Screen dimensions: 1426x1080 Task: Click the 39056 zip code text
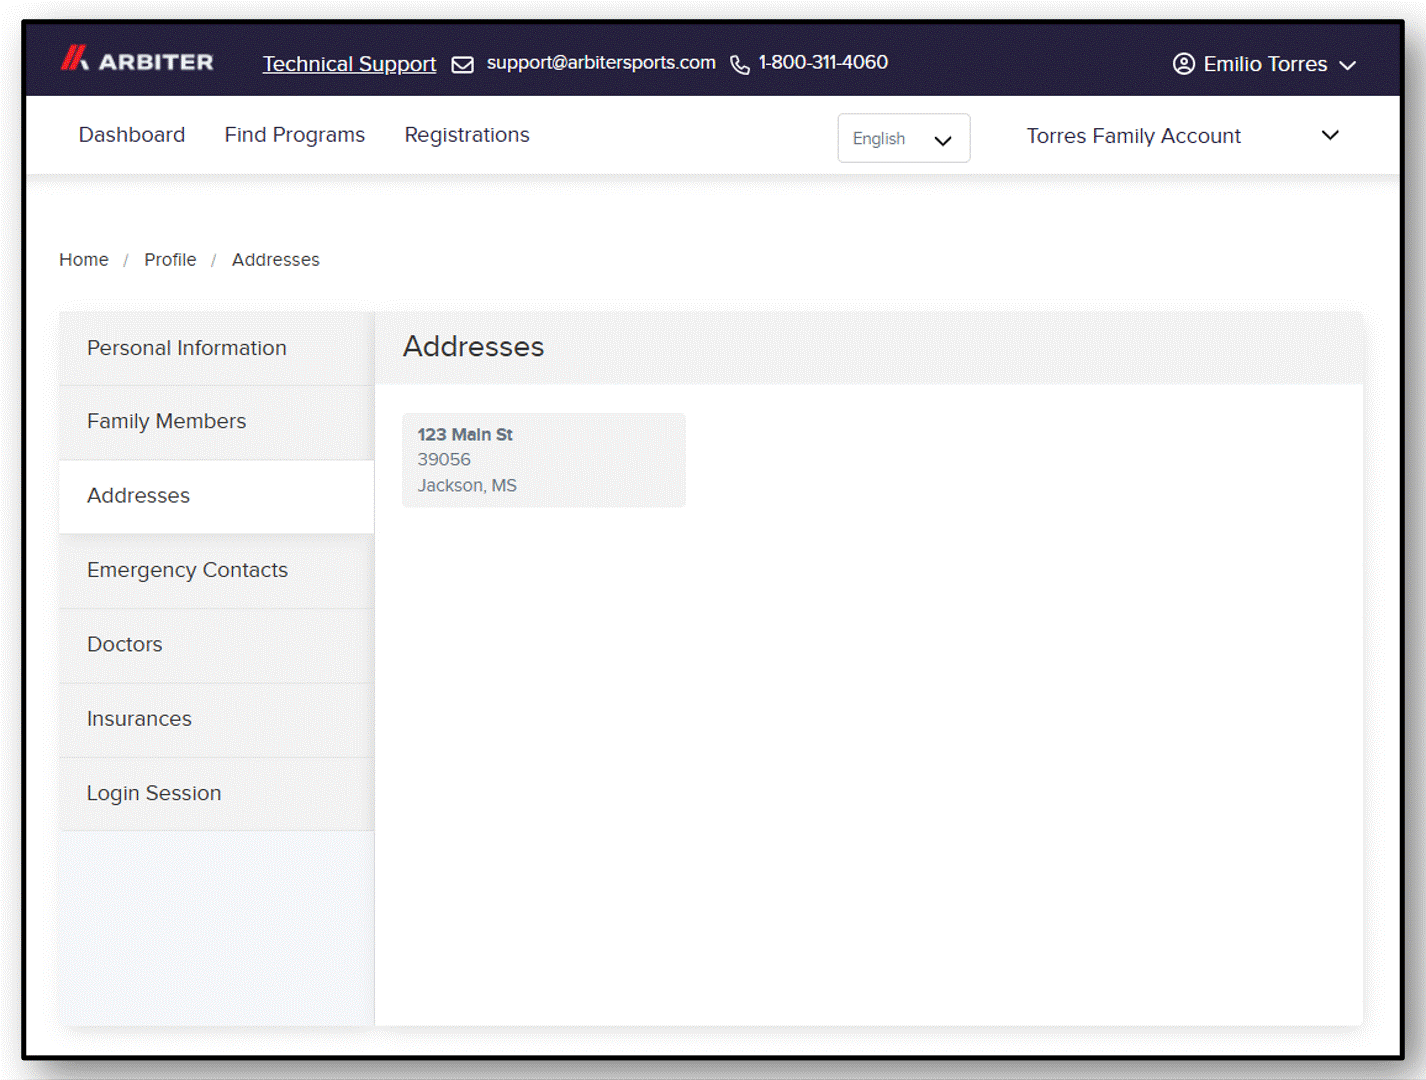444,460
